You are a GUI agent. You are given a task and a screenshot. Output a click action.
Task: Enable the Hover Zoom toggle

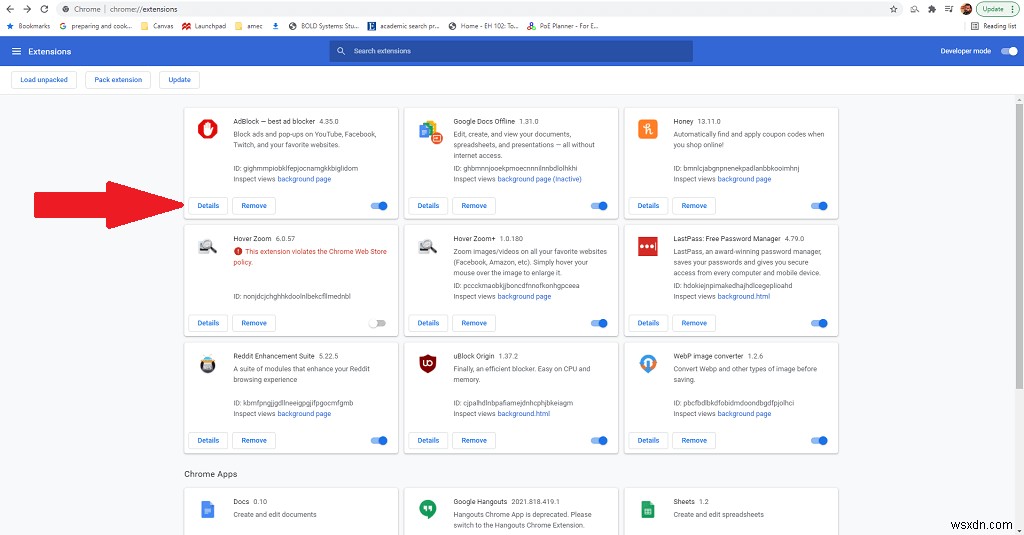tap(377, 323)
